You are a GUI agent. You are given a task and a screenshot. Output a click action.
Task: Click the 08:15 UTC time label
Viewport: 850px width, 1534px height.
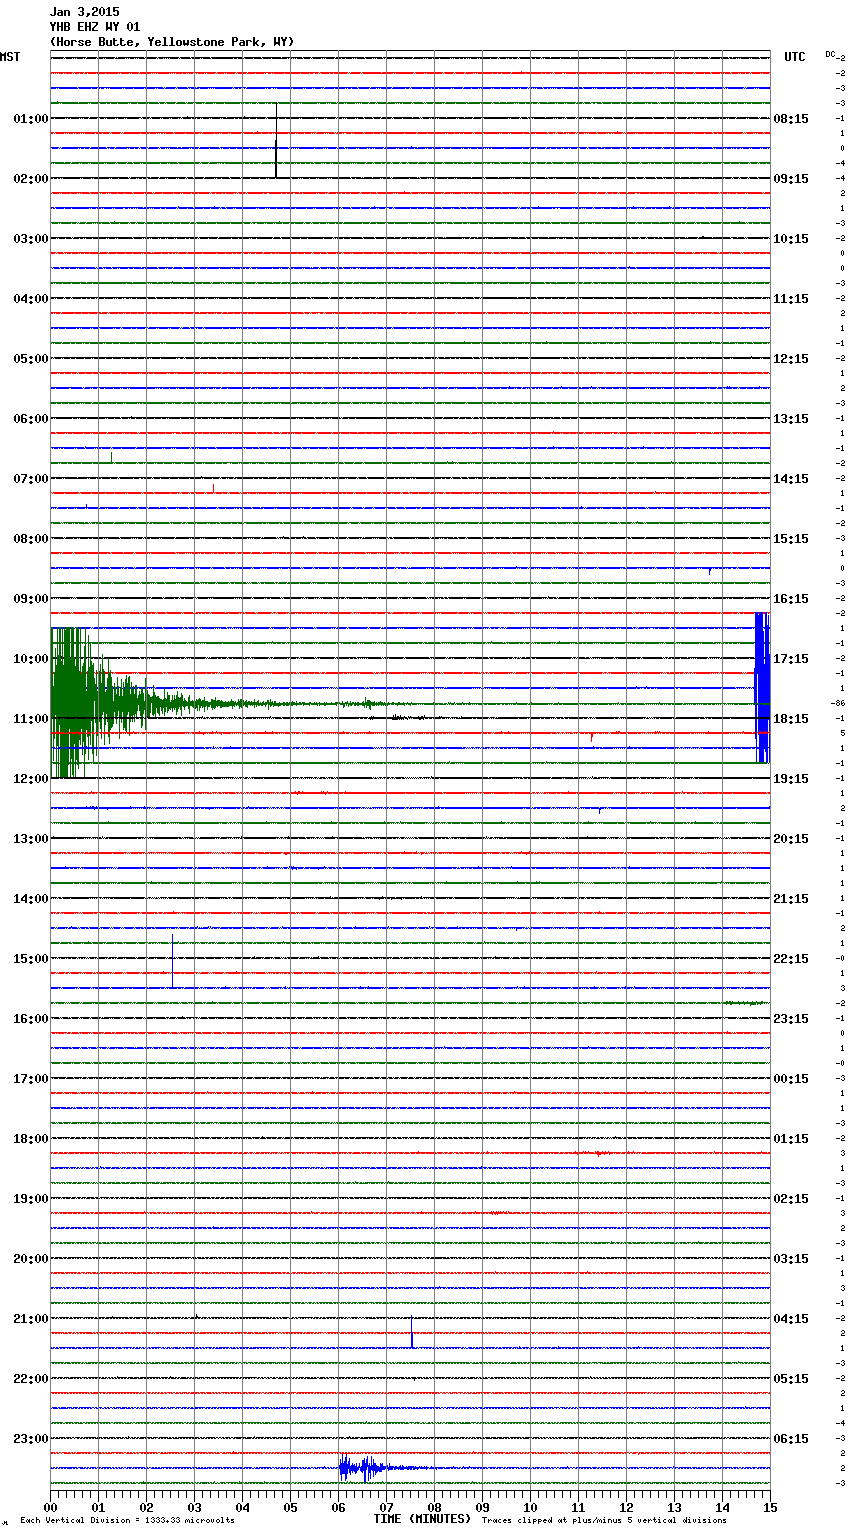point(791,119)
